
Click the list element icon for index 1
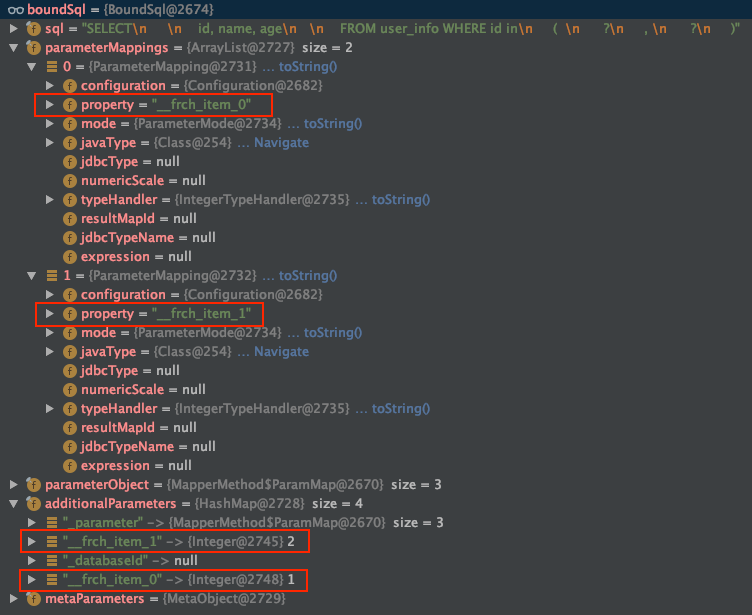click(x=51, y=276)
